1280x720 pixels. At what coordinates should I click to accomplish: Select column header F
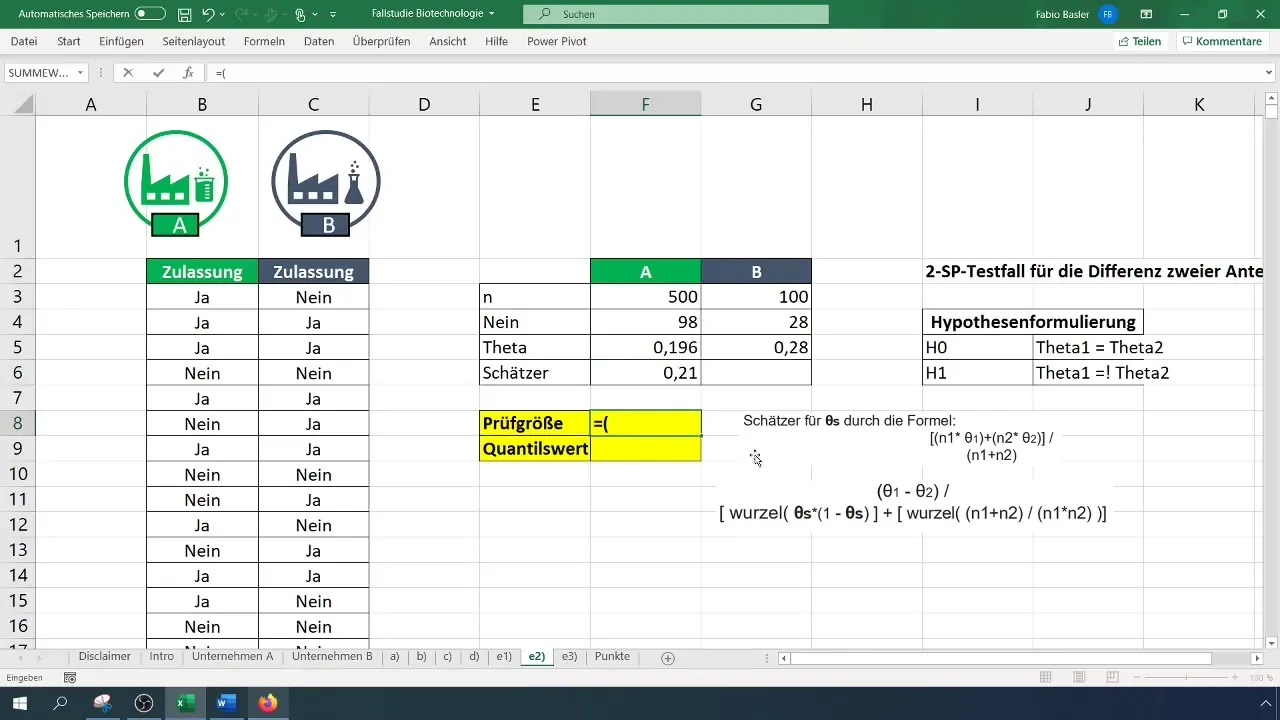[645, 105]
